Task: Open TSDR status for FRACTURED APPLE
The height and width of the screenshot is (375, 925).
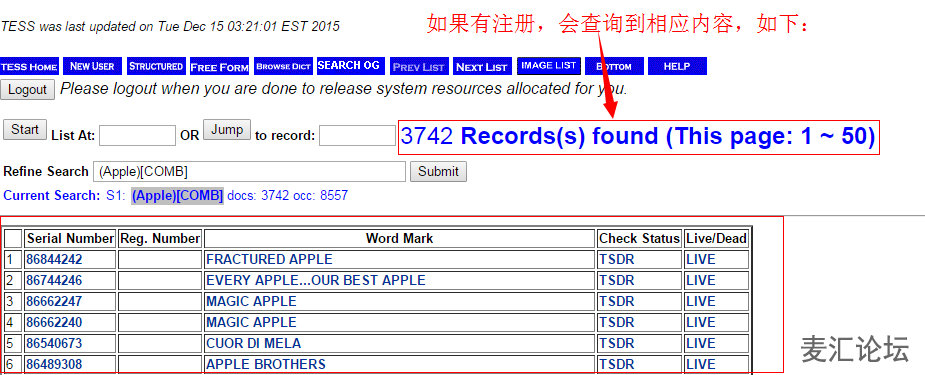Action: 616,259
